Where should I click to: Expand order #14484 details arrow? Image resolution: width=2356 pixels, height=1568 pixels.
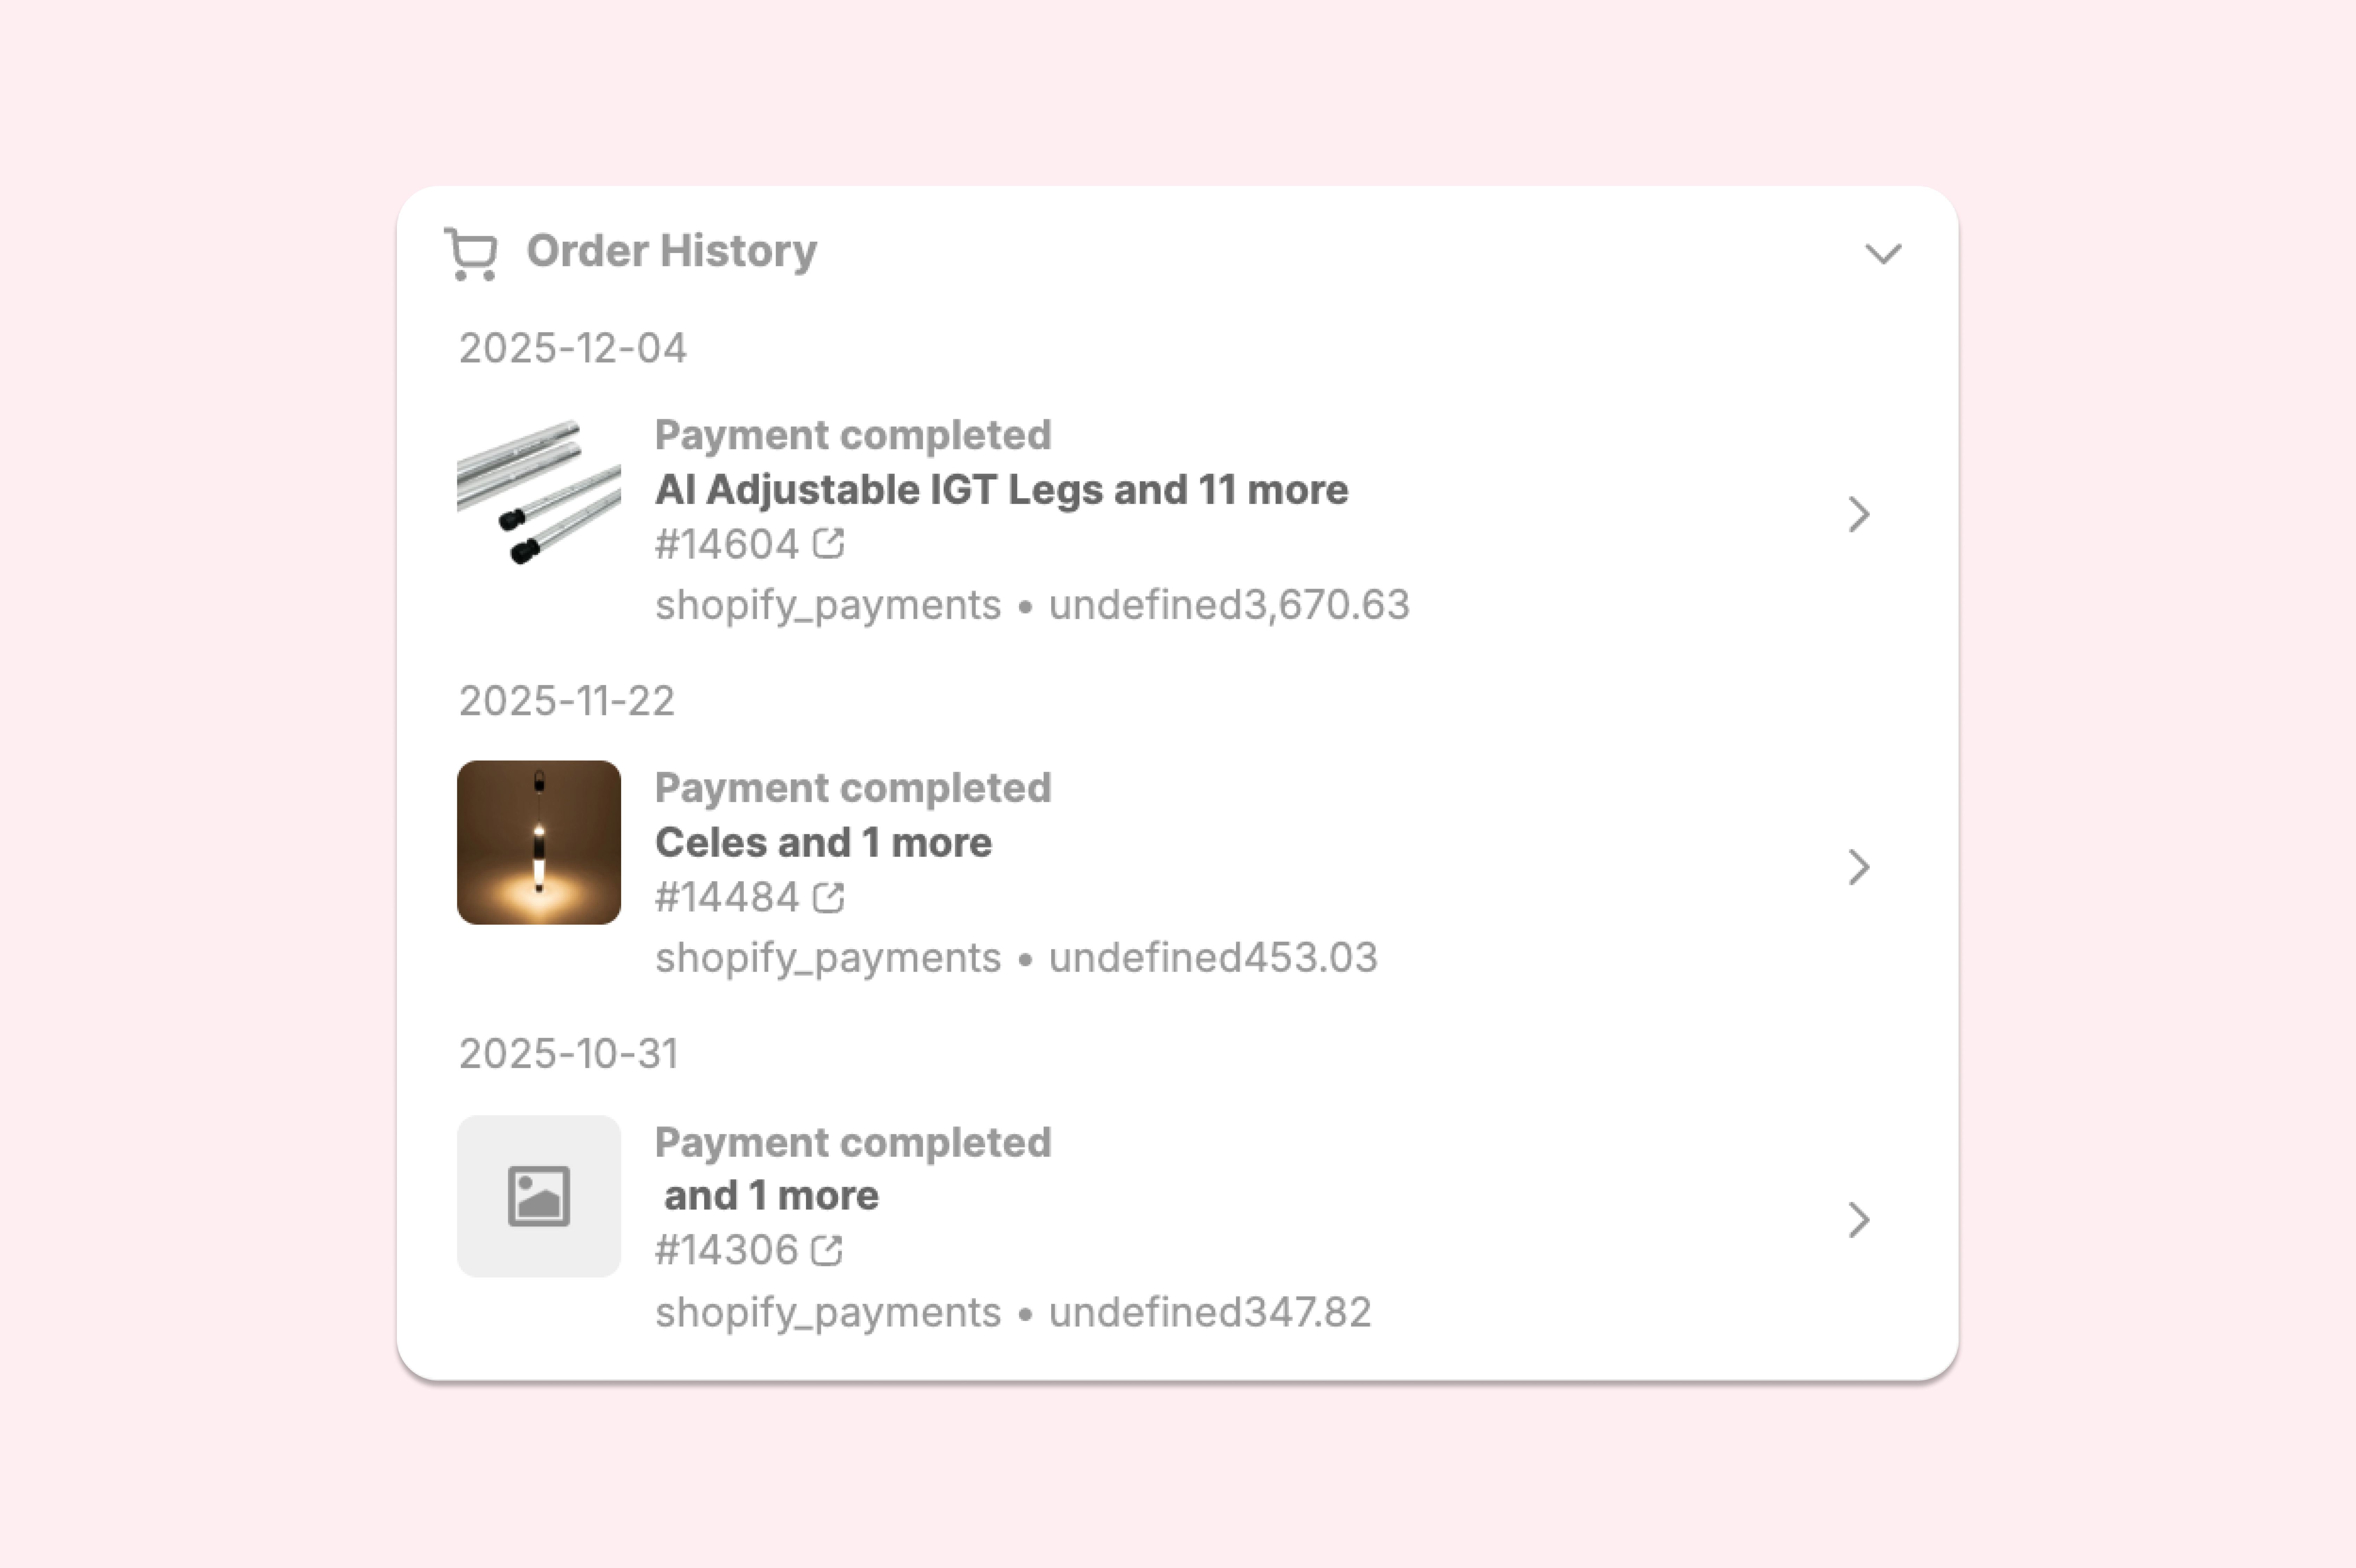point(1858,867)
